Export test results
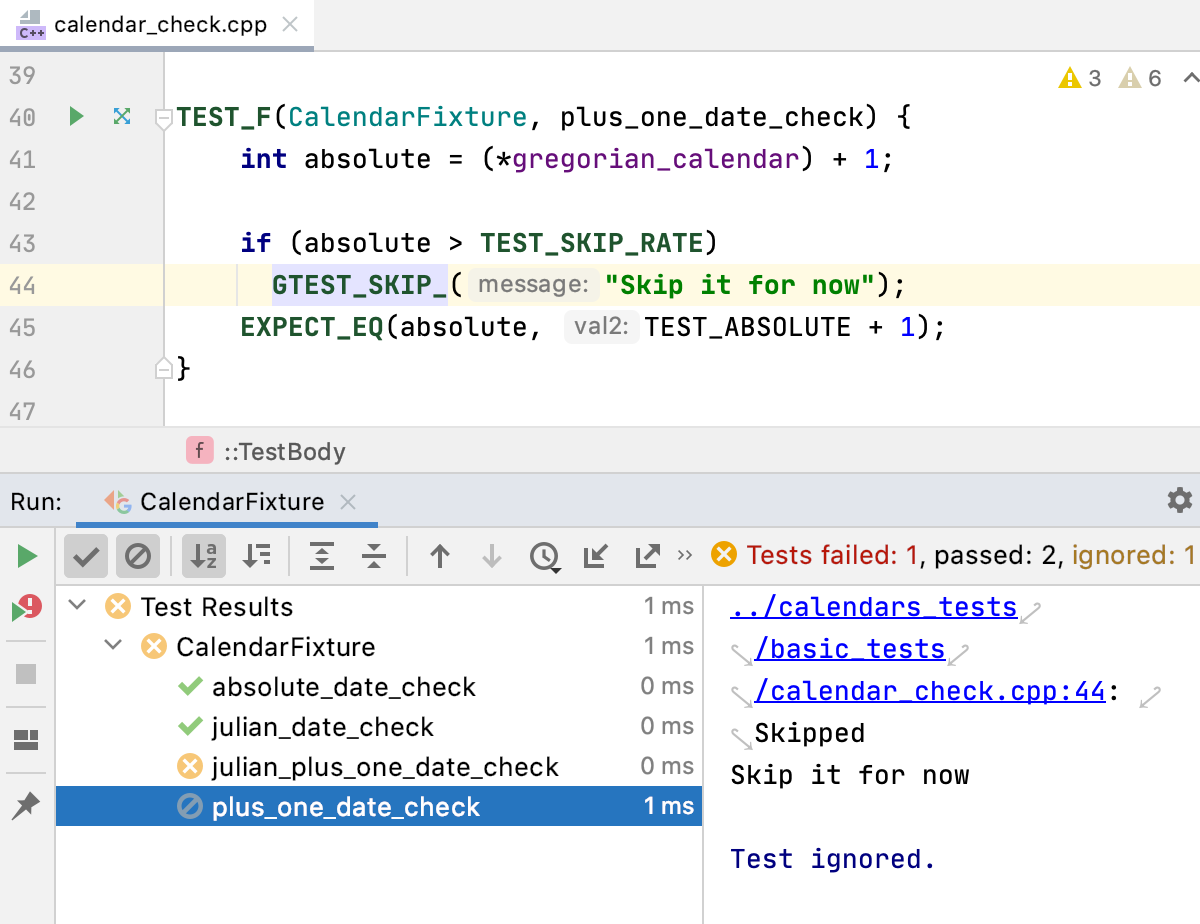Screen dimensions: 1200x924 [x=648, y=556]
